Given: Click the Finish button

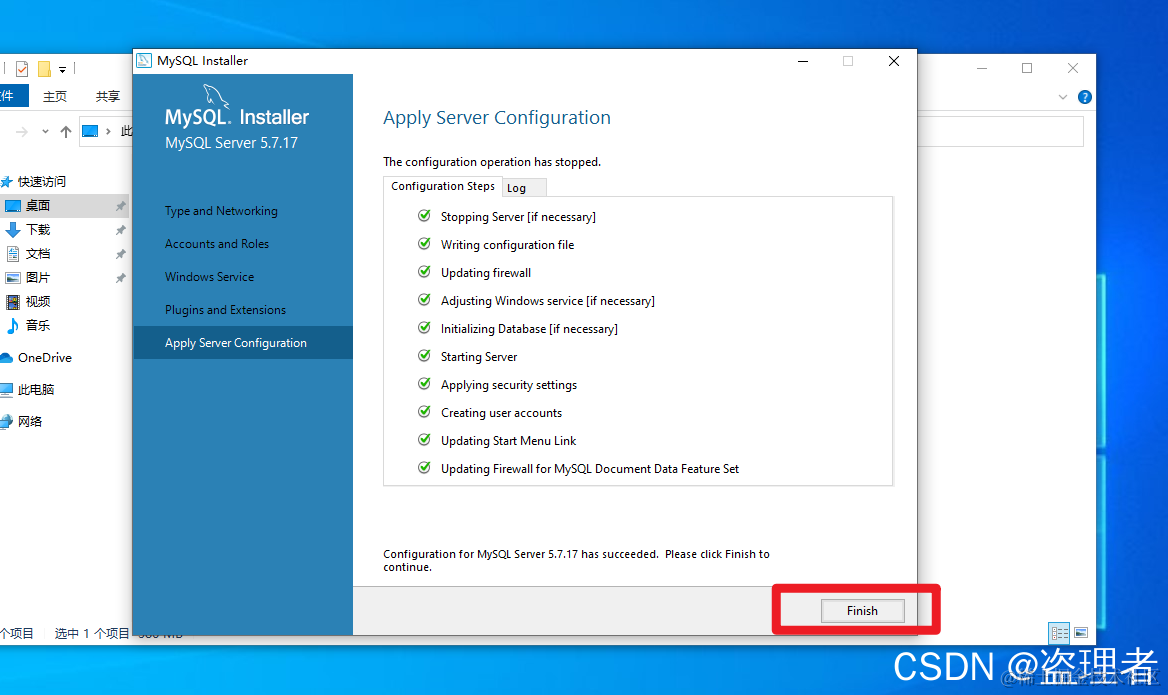Looking at the screenshot, I should (x=863, y=611).
